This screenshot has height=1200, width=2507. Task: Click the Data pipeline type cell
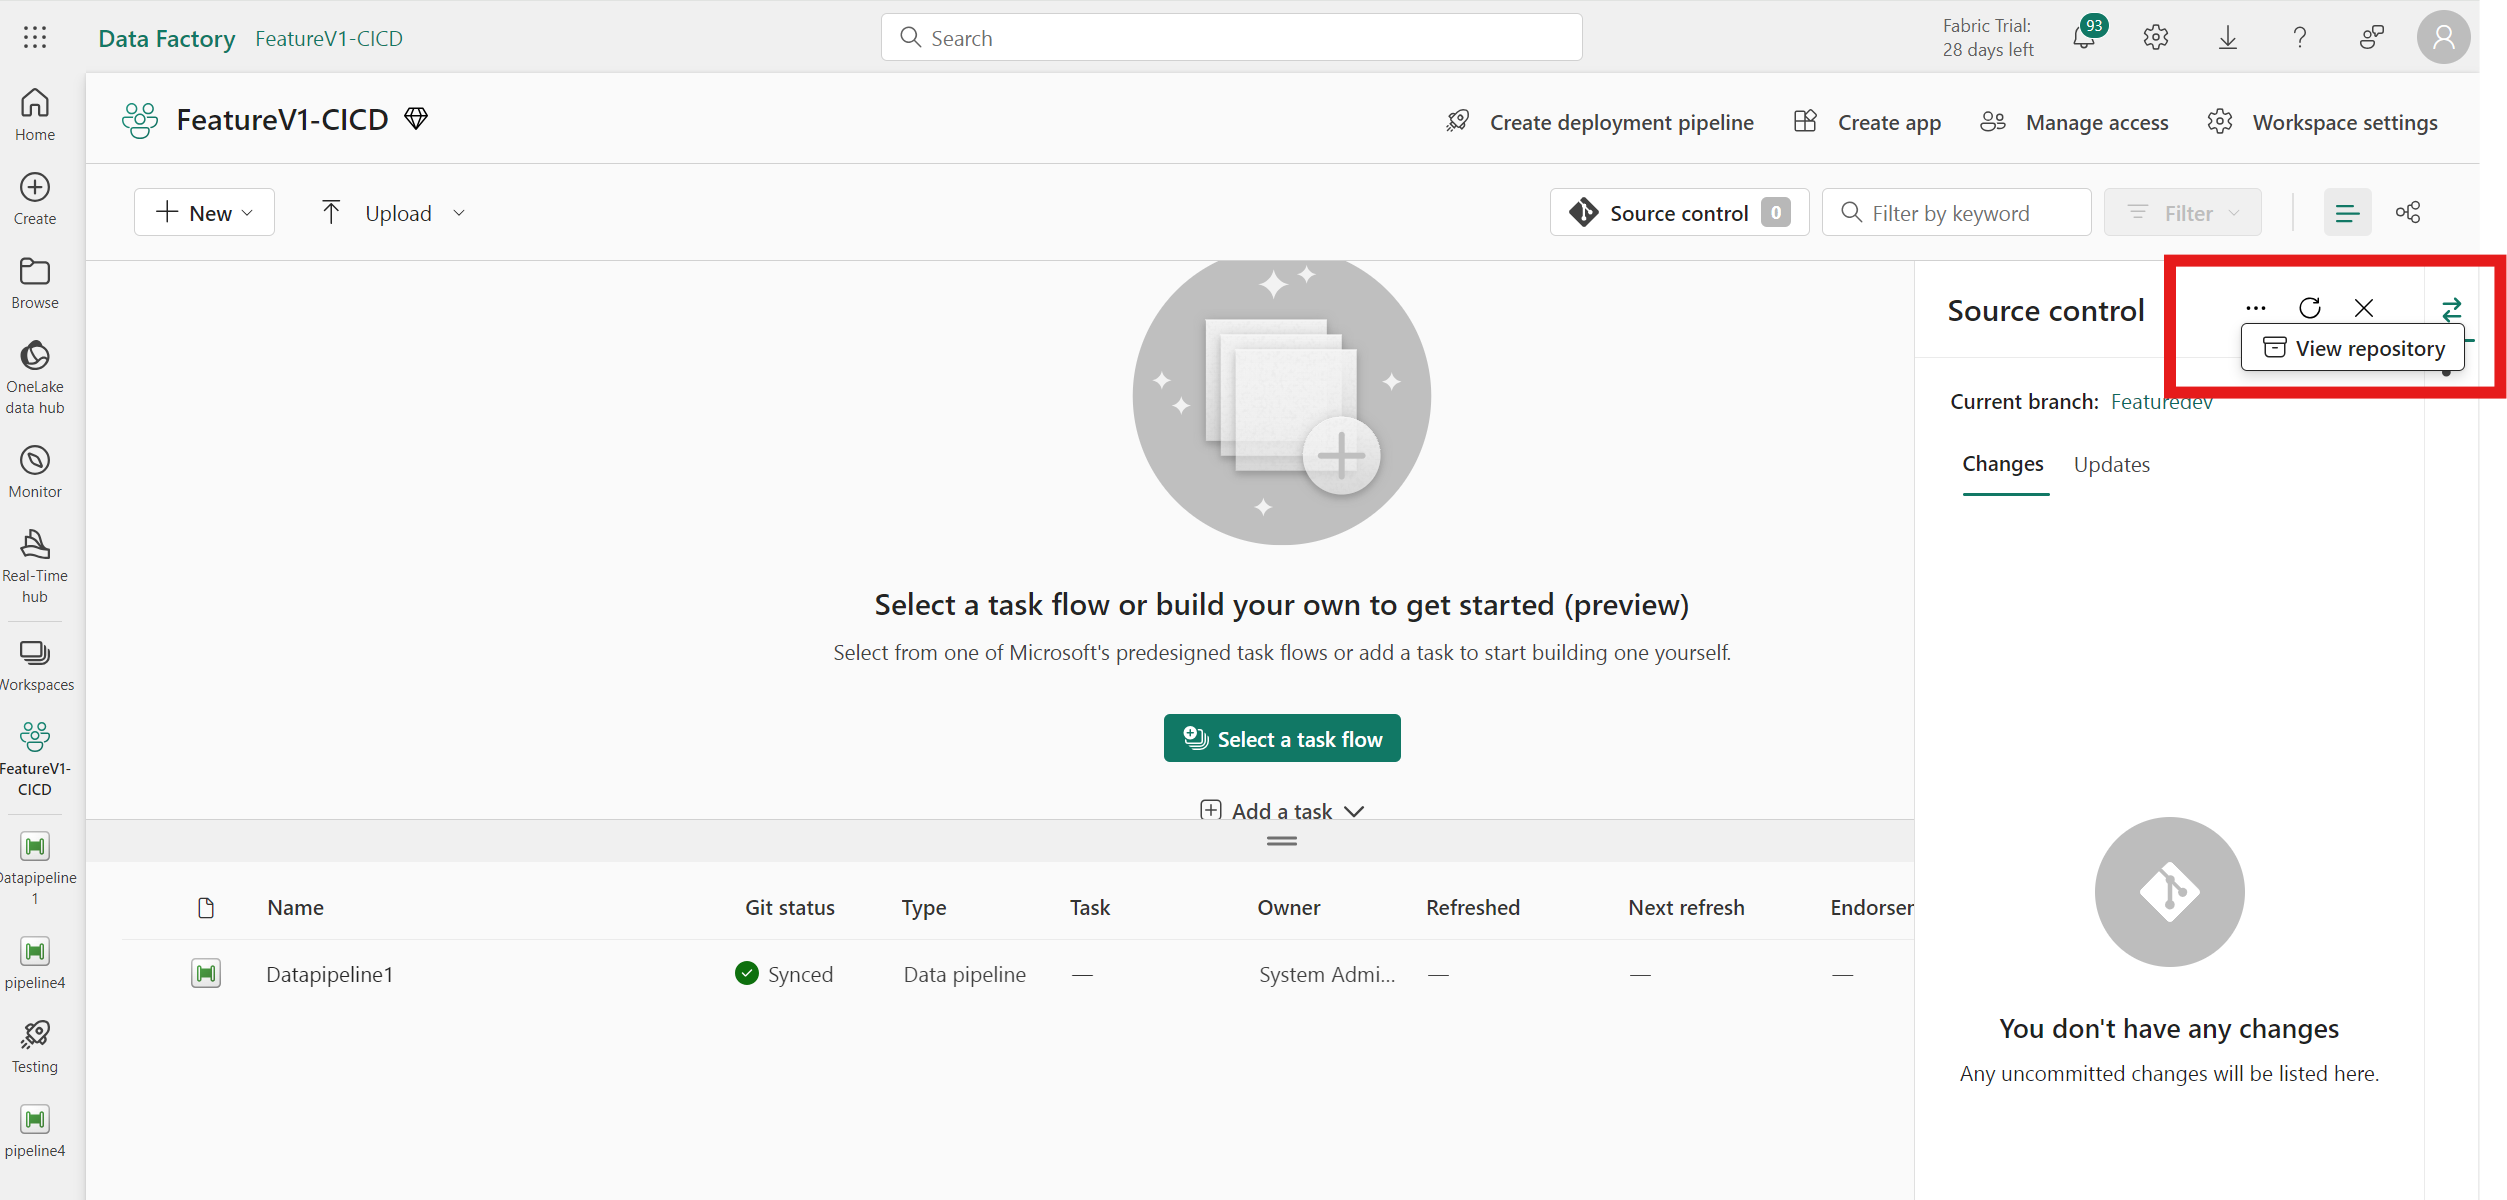[x=964, y=974]
